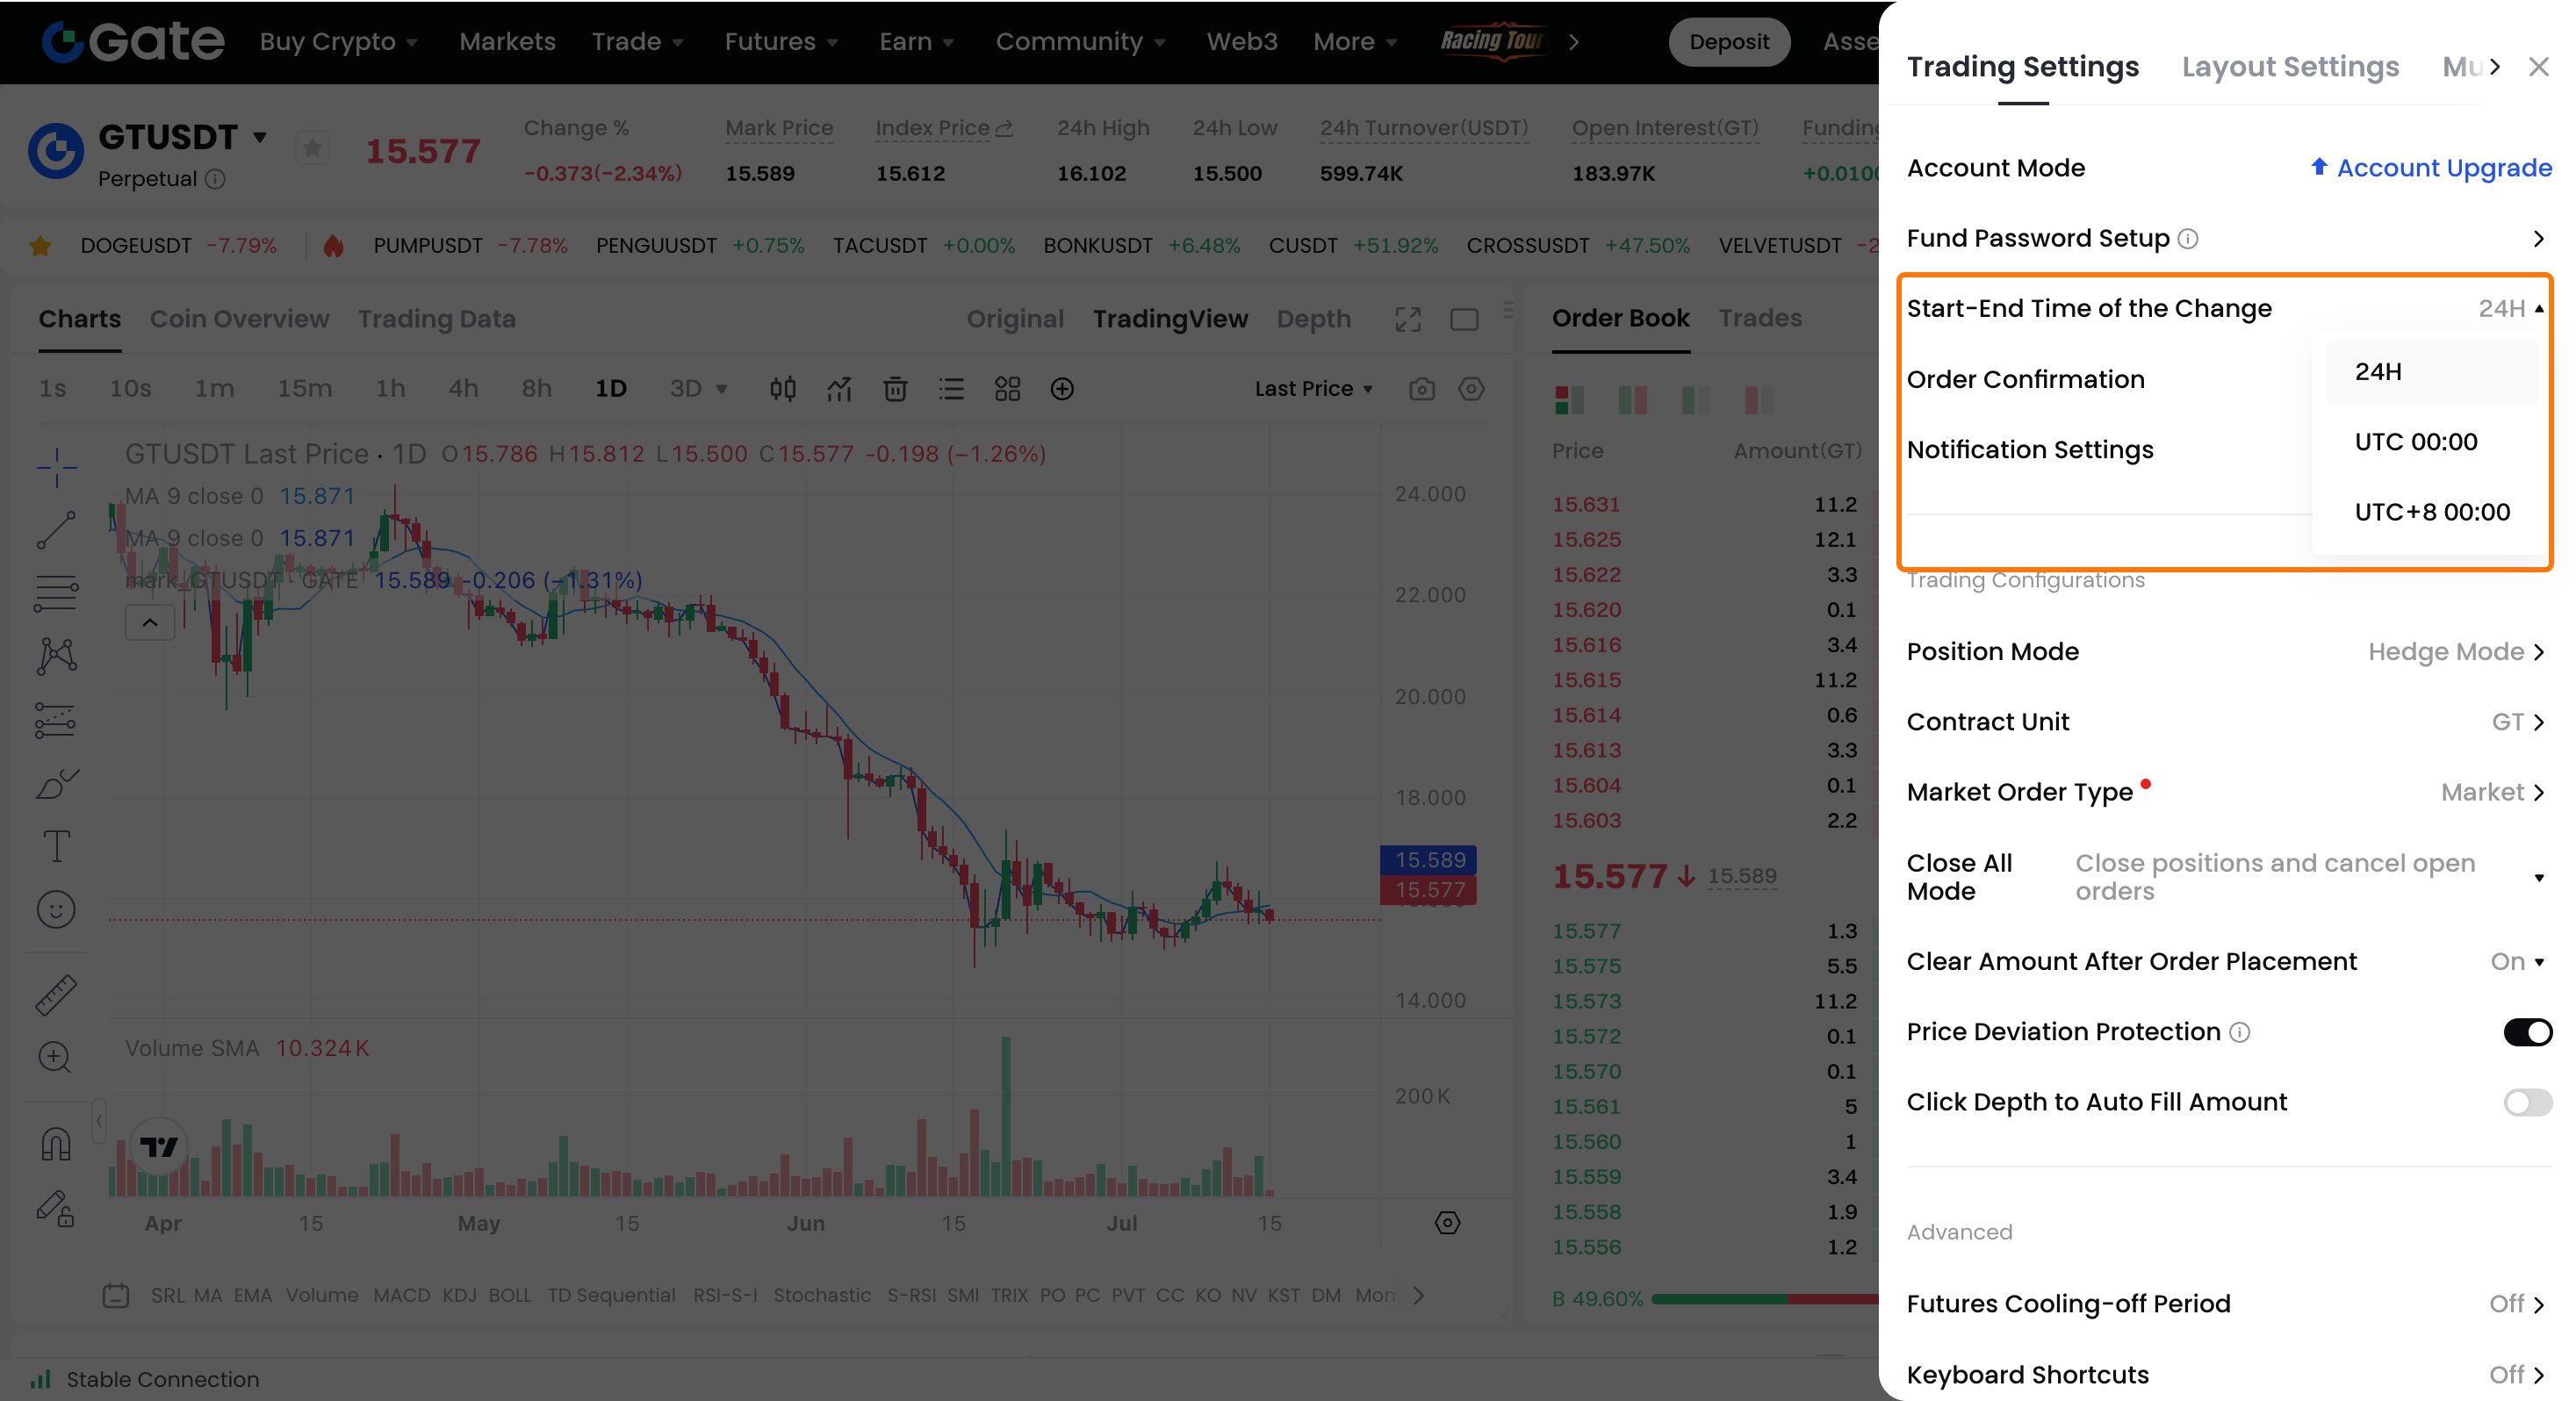Enable Click Depth to Auto Fill Amount

pyautogui.click(x=2527, y=1102)
